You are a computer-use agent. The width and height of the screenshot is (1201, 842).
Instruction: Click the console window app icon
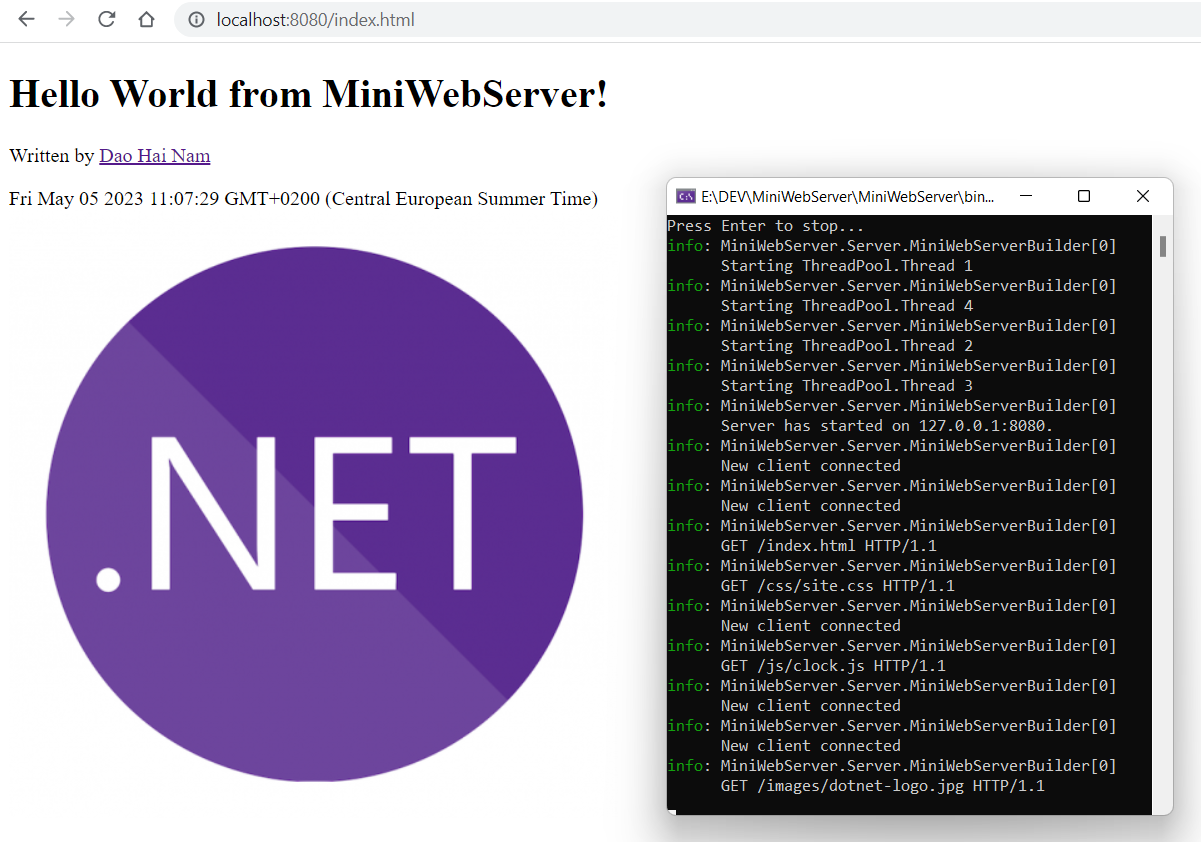(x=686, y=196)
